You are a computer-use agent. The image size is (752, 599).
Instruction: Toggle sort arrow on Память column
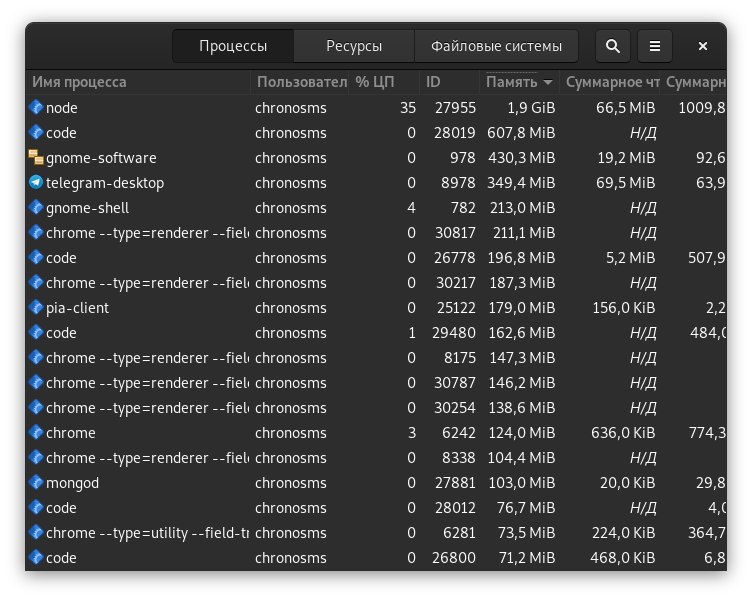548,82
